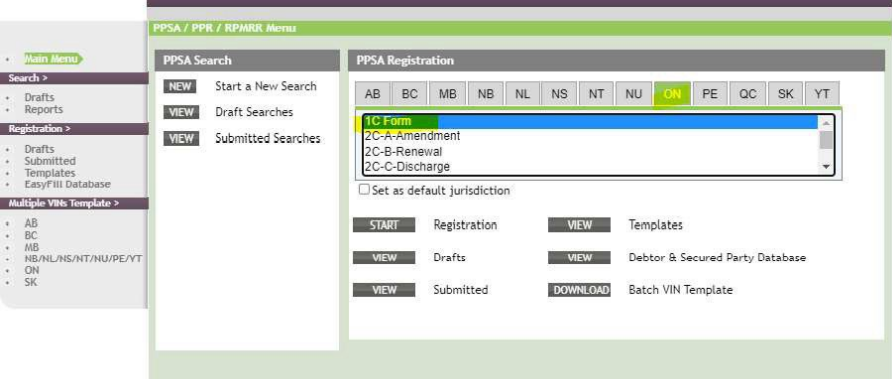Select the PE jurisdiction tab

pyautogui.click(x=710, y=94)
